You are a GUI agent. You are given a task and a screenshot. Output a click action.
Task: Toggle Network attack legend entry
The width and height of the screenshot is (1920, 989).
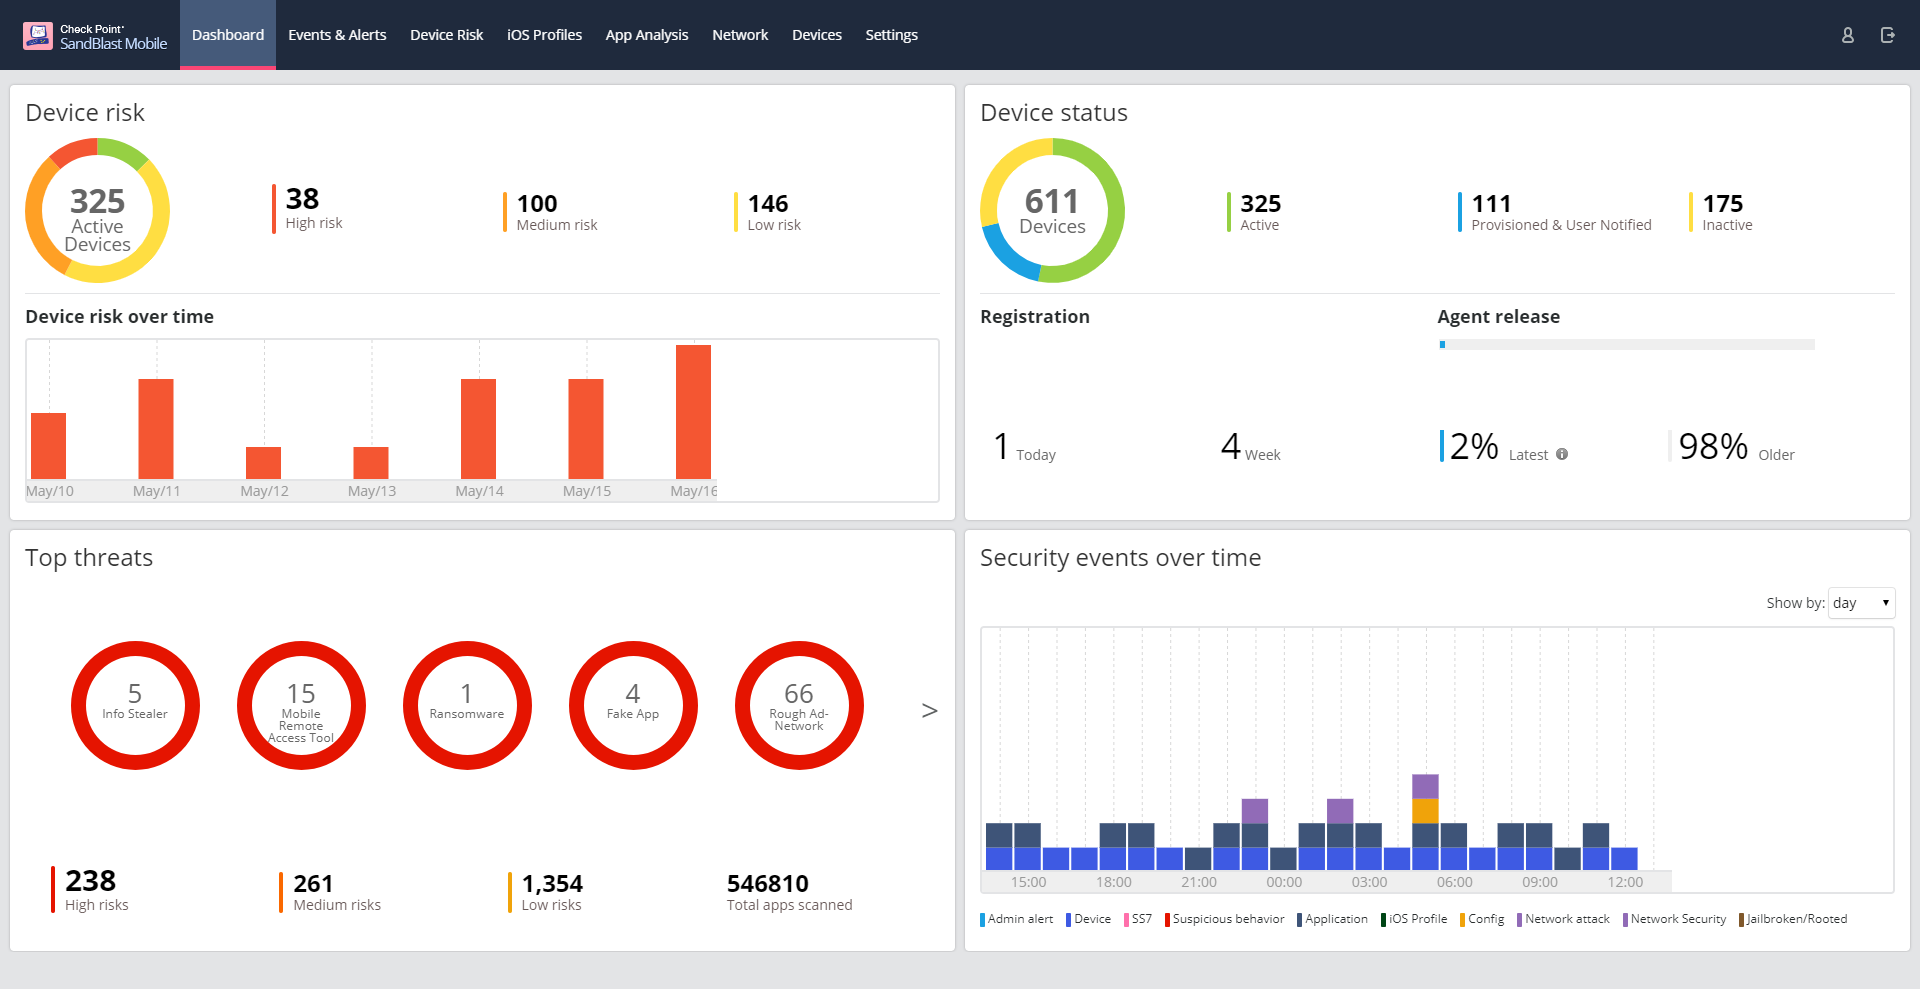tap(1566, 919)
